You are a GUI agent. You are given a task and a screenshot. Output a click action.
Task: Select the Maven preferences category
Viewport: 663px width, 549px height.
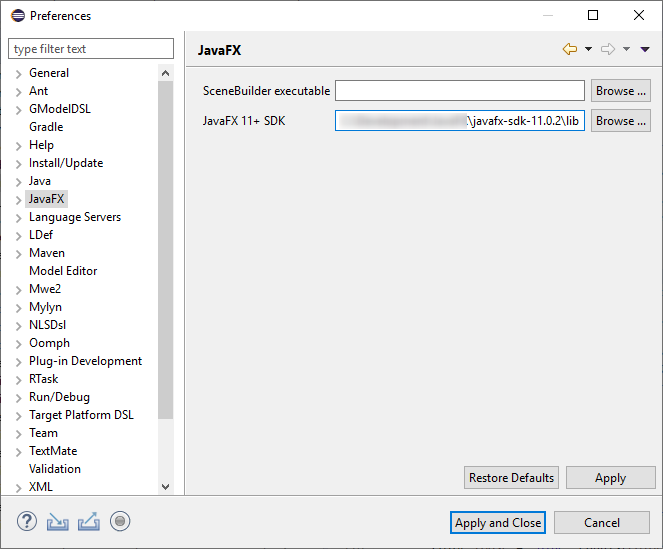pyautogui.click(x=47, y=253)
